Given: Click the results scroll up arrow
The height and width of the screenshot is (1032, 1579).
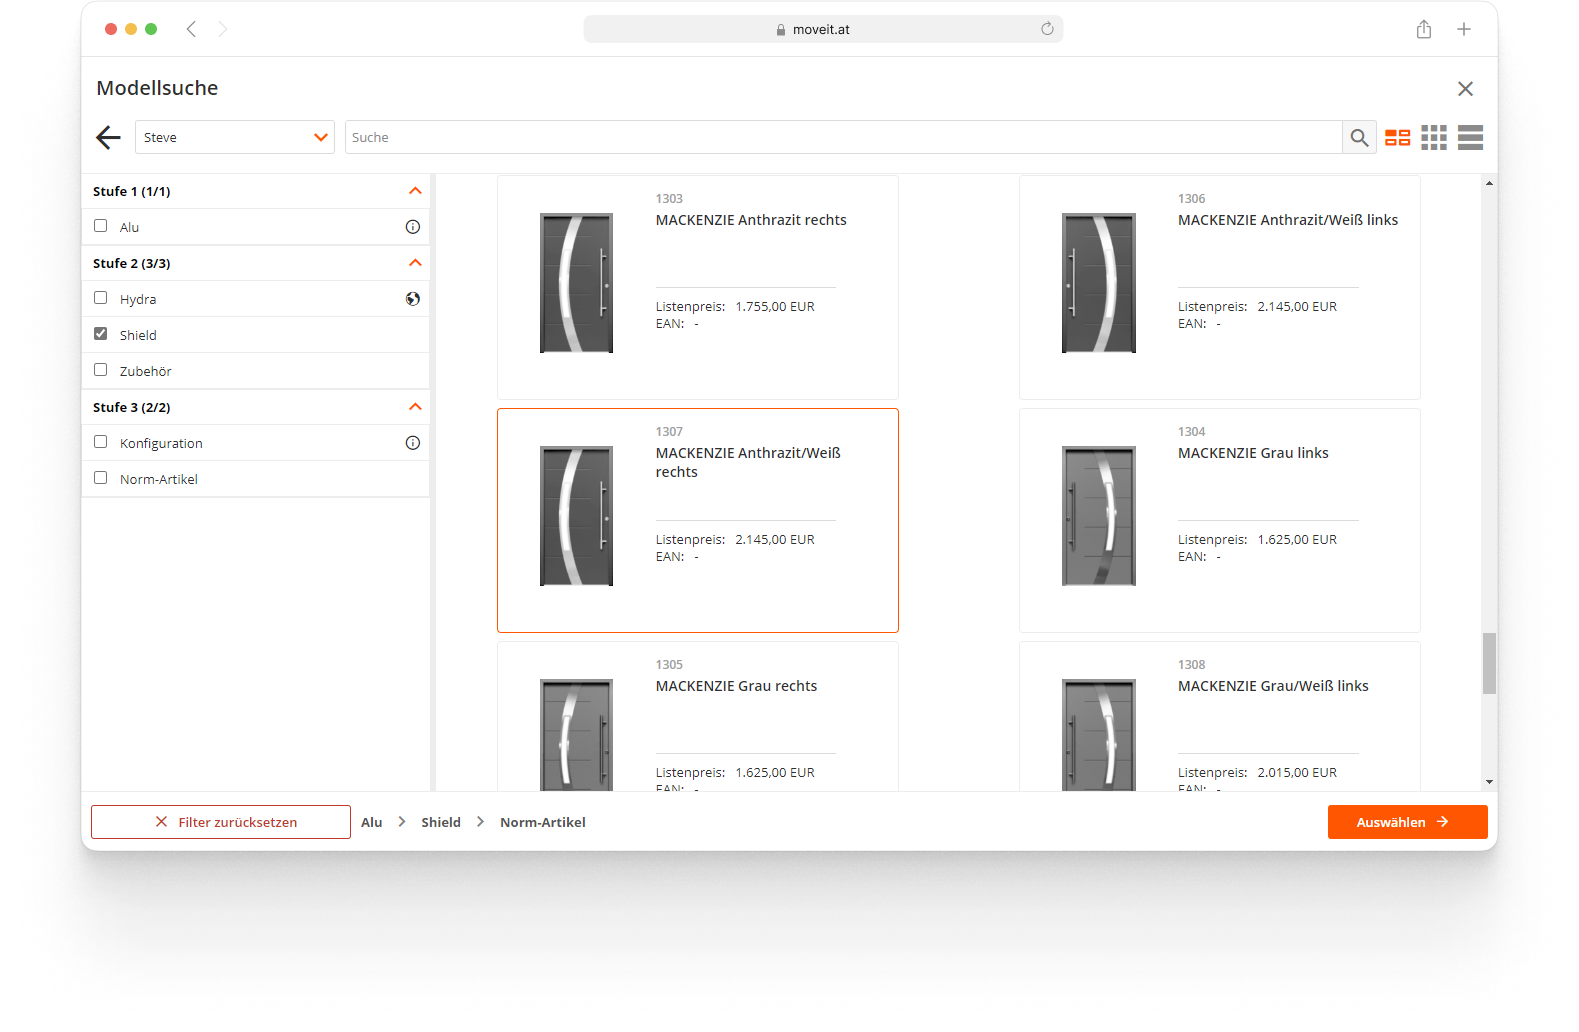Looking at the screenshot, I should click(1489, 183).
